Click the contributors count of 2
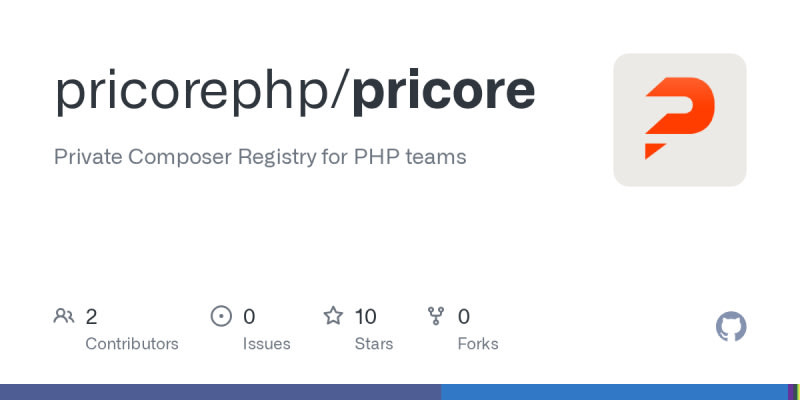This screenshot has width=800, height=400. click(91, 317)
